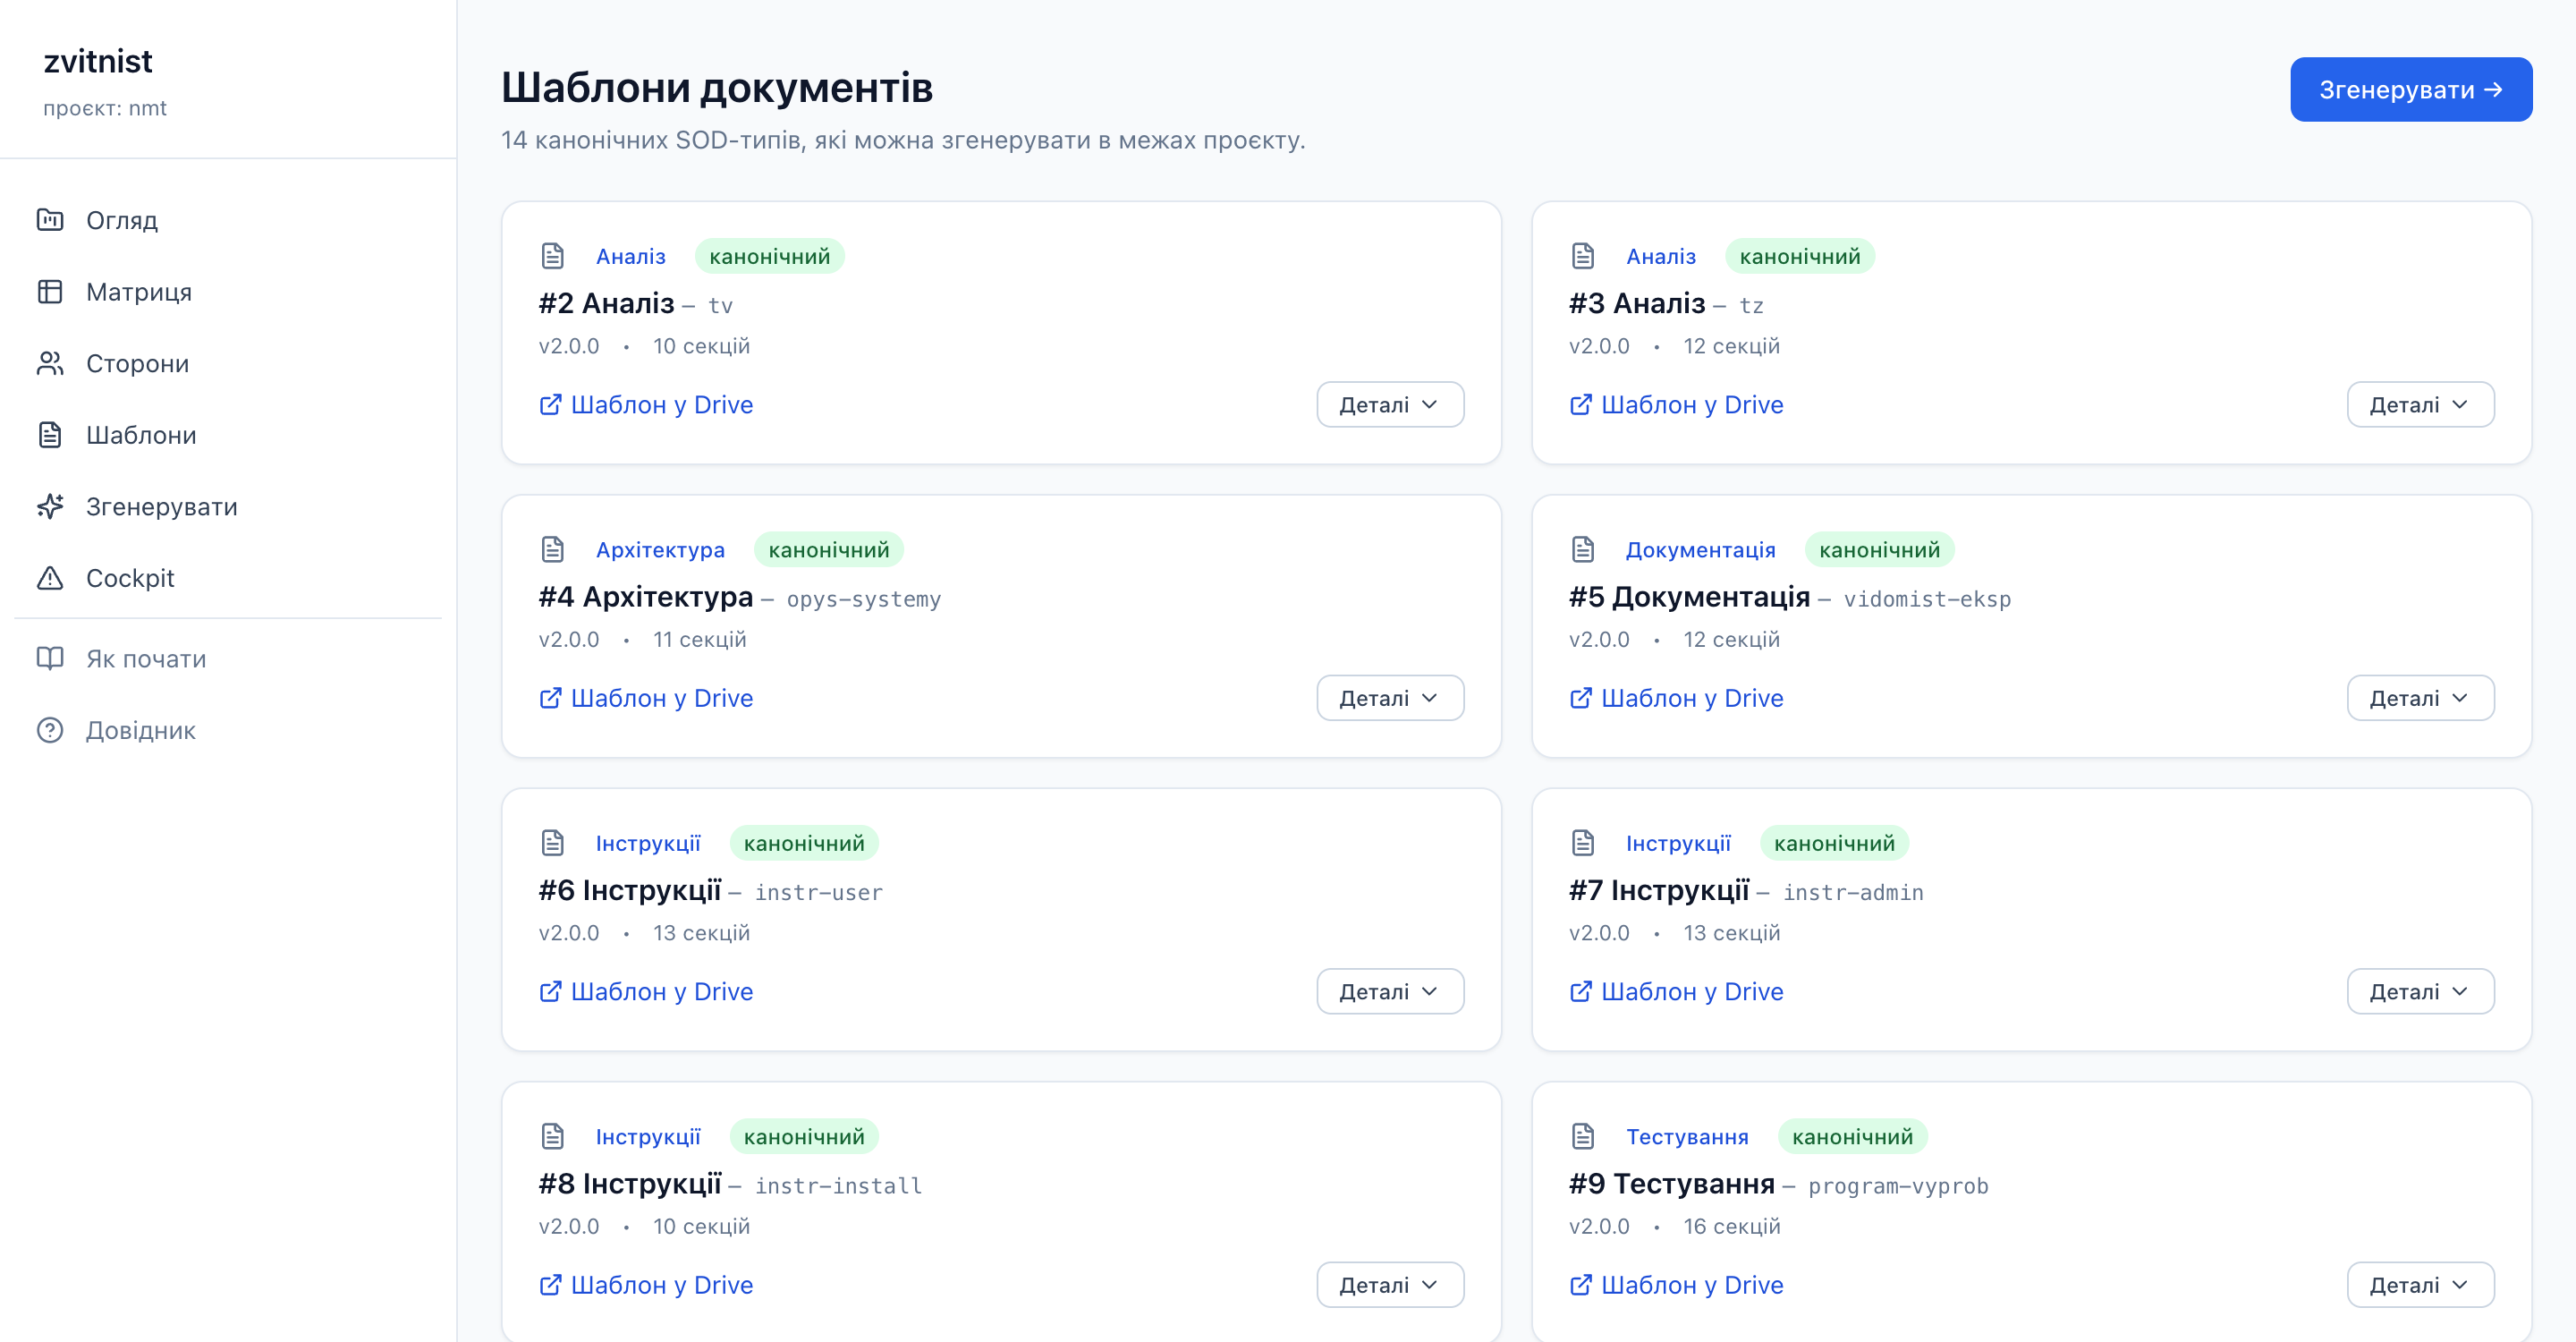The width and height of the screenshot is (2576, 1342).
Task: Click the text 16 секцій
Action: pyautogui.click(x=1731, y=1226)
